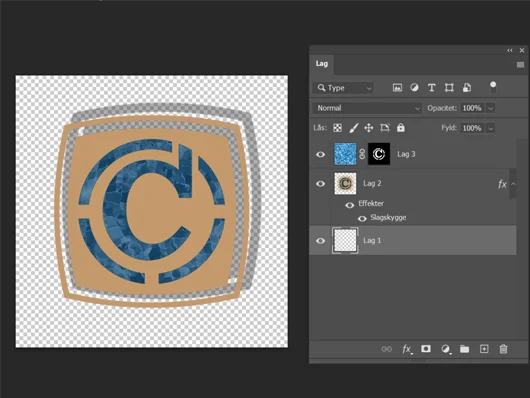The width and height of the screenshot is (530, 398).
Task: Select the Lag panel tab
Action: click(322, 64)
